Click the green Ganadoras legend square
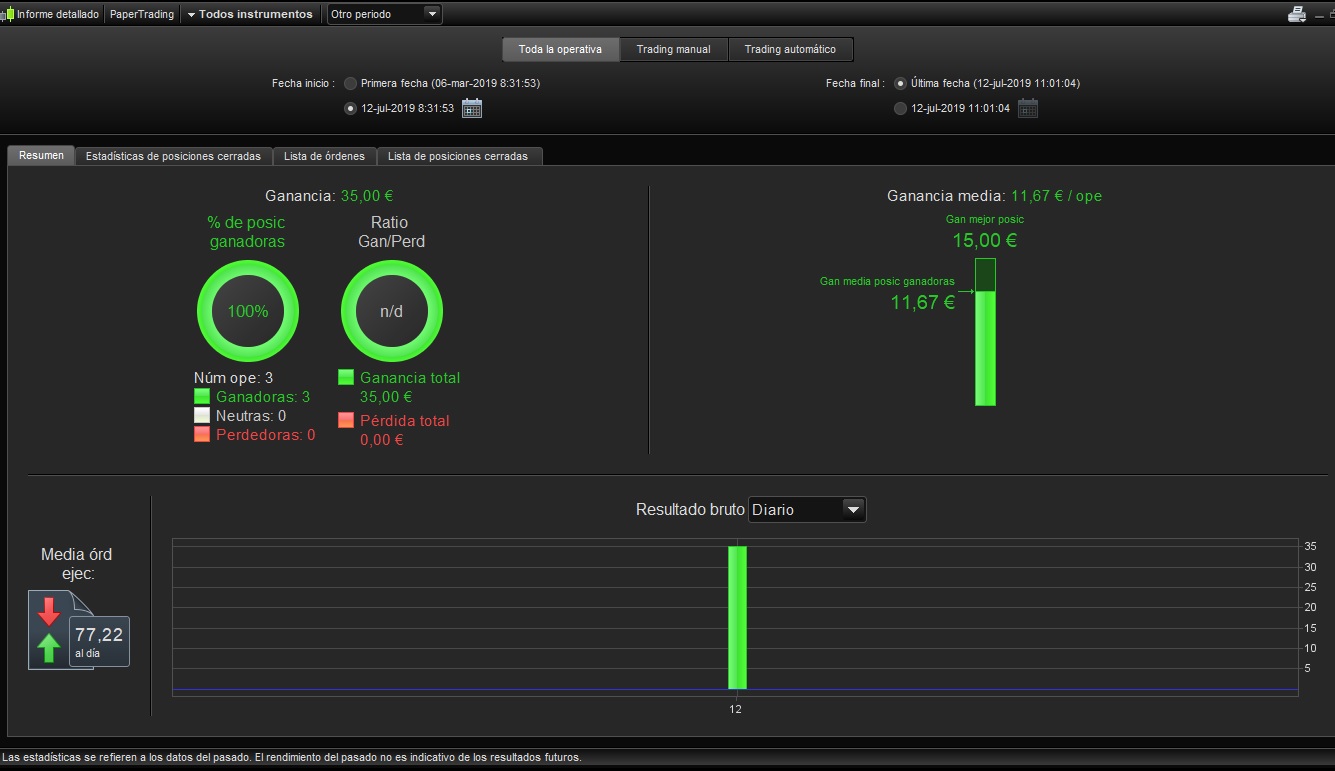 tap(202, 396)
